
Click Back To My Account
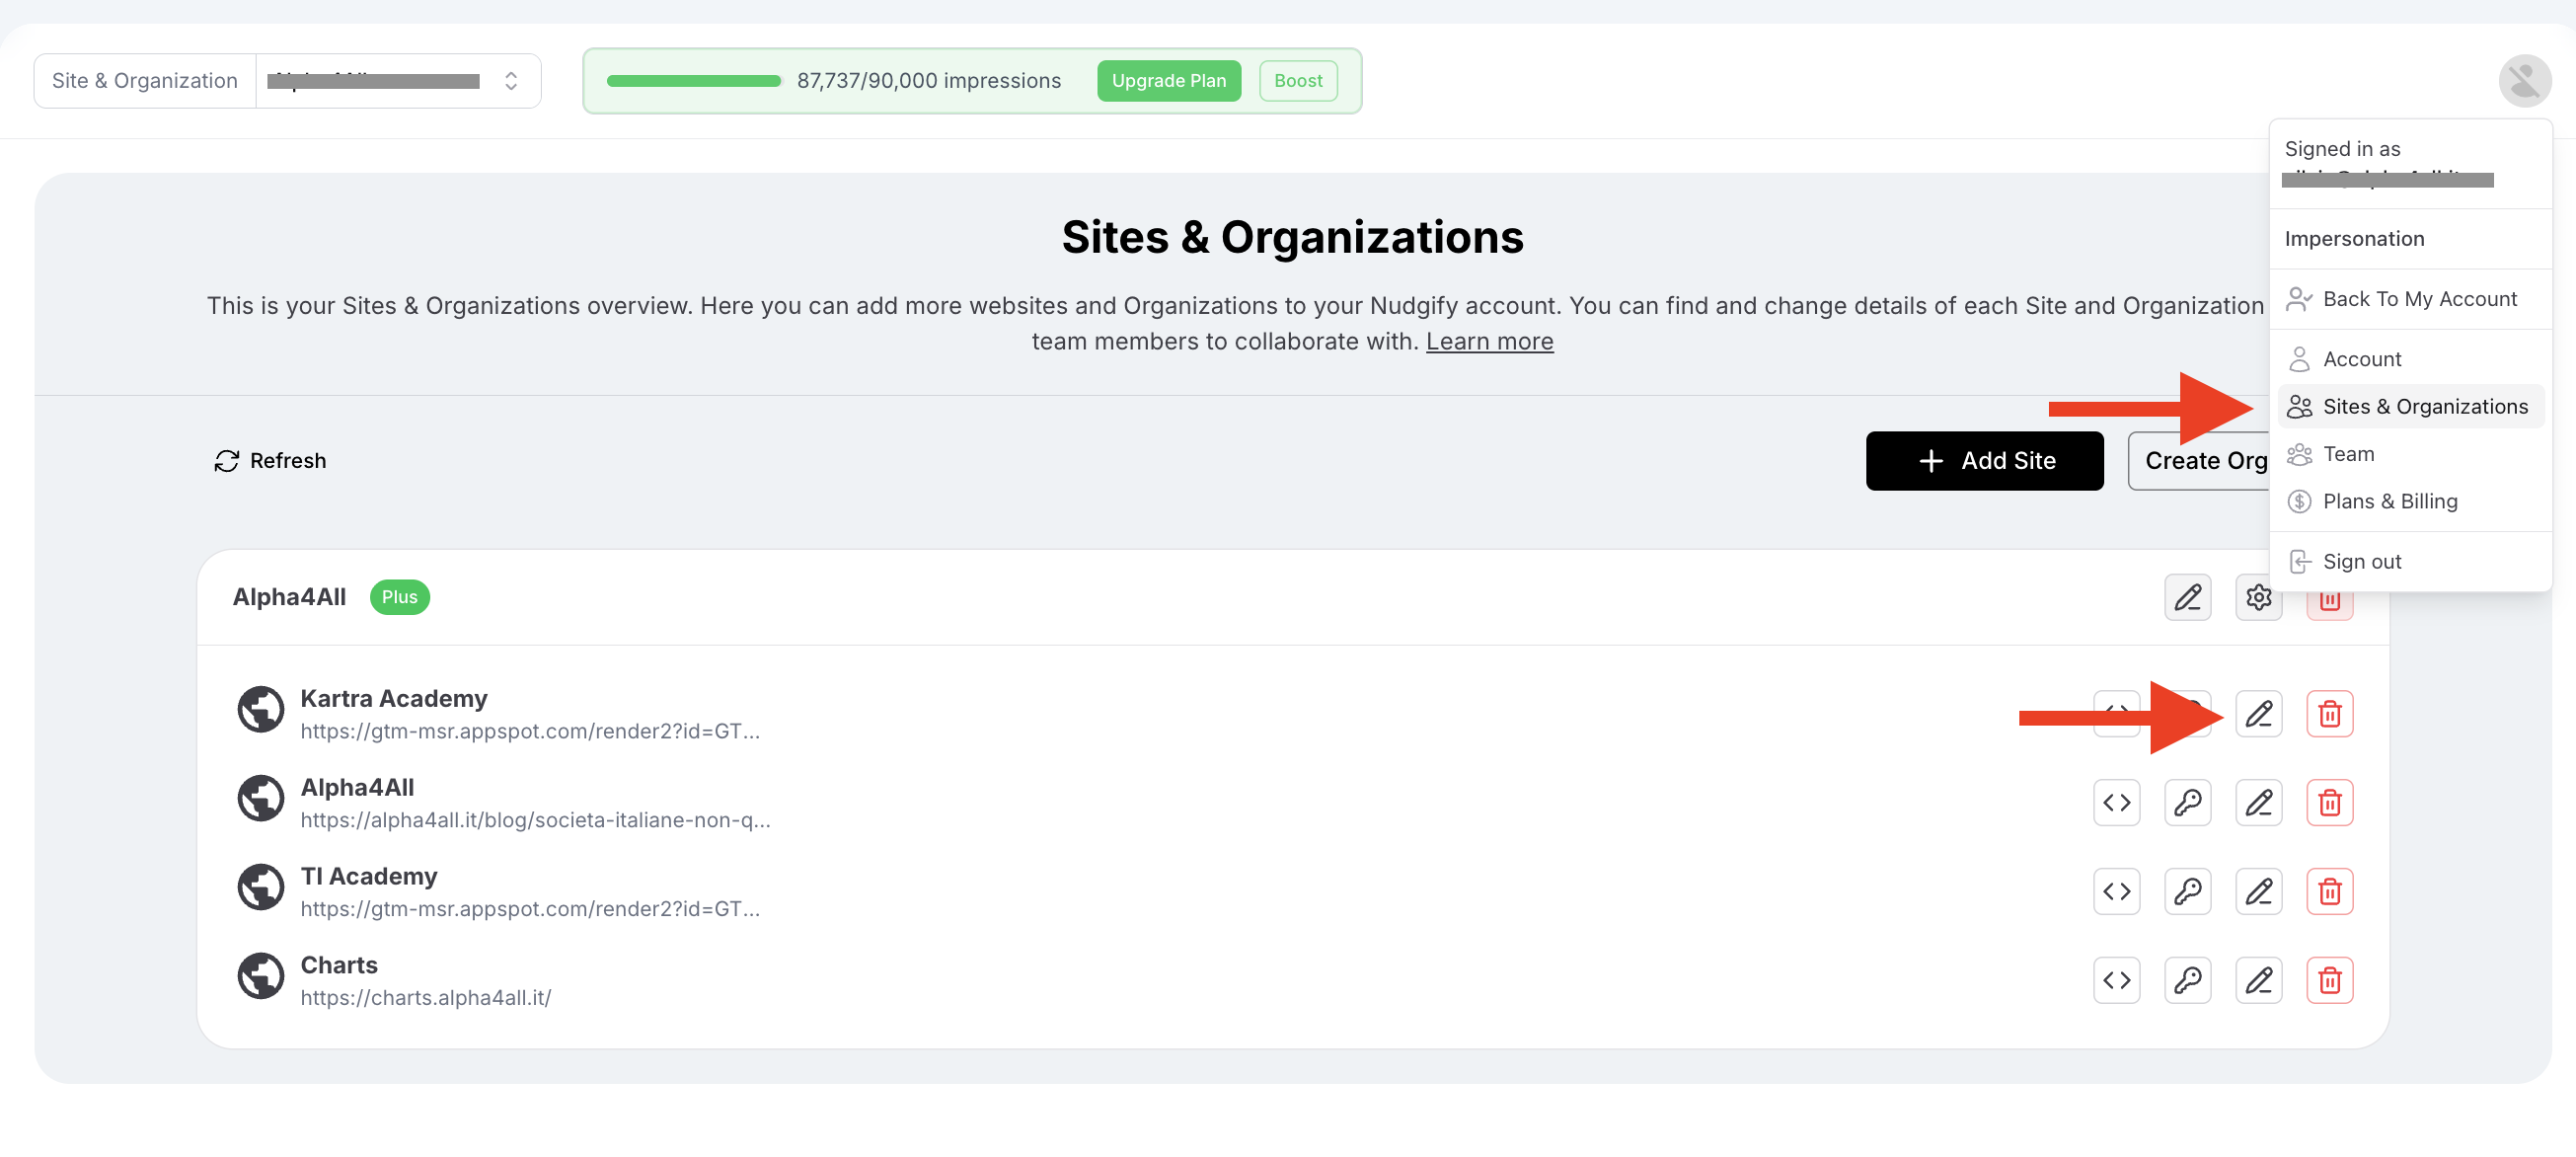coord(2419,299)
